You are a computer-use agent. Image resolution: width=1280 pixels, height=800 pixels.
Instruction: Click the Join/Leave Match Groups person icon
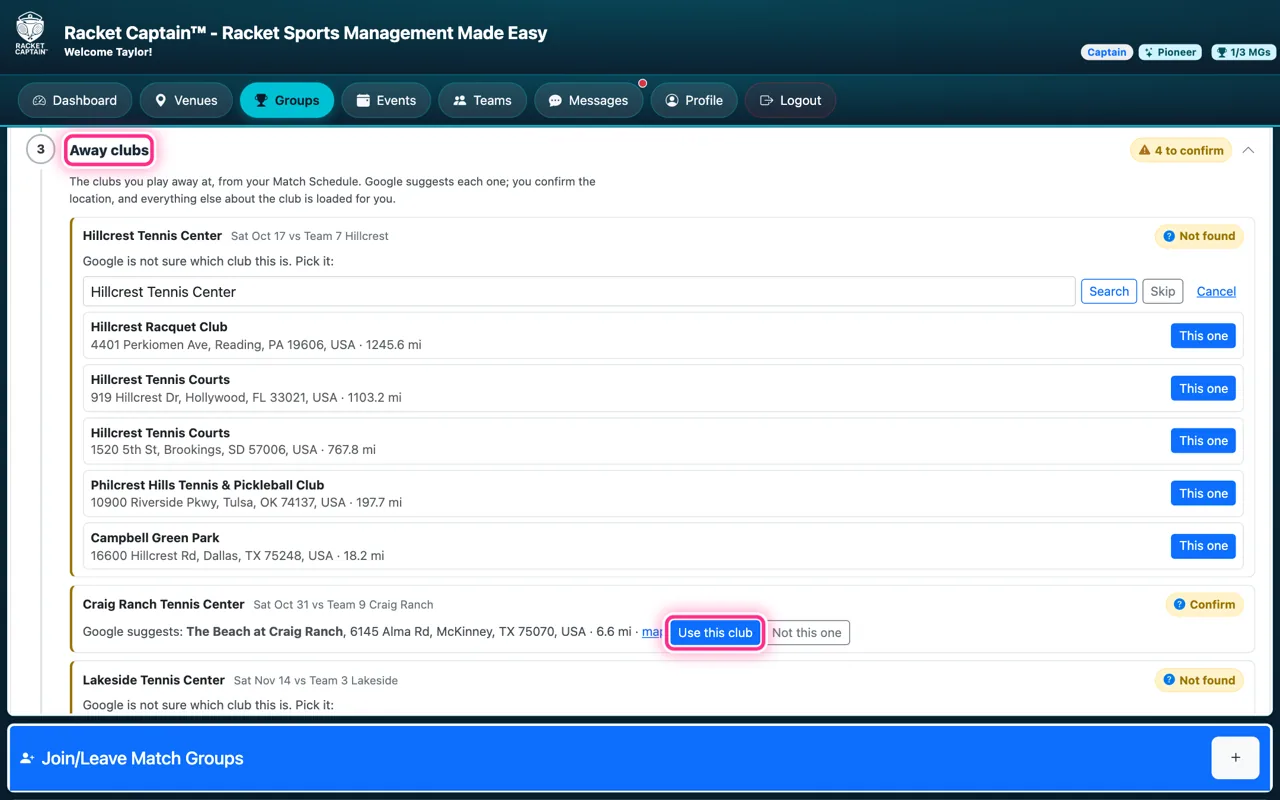point(27,758)
